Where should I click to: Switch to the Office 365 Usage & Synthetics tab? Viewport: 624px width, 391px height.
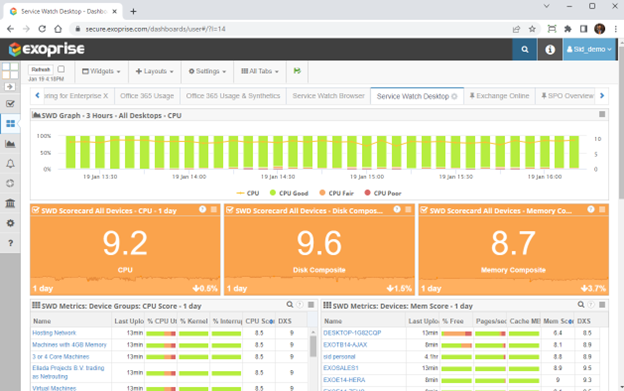point(233,96)
